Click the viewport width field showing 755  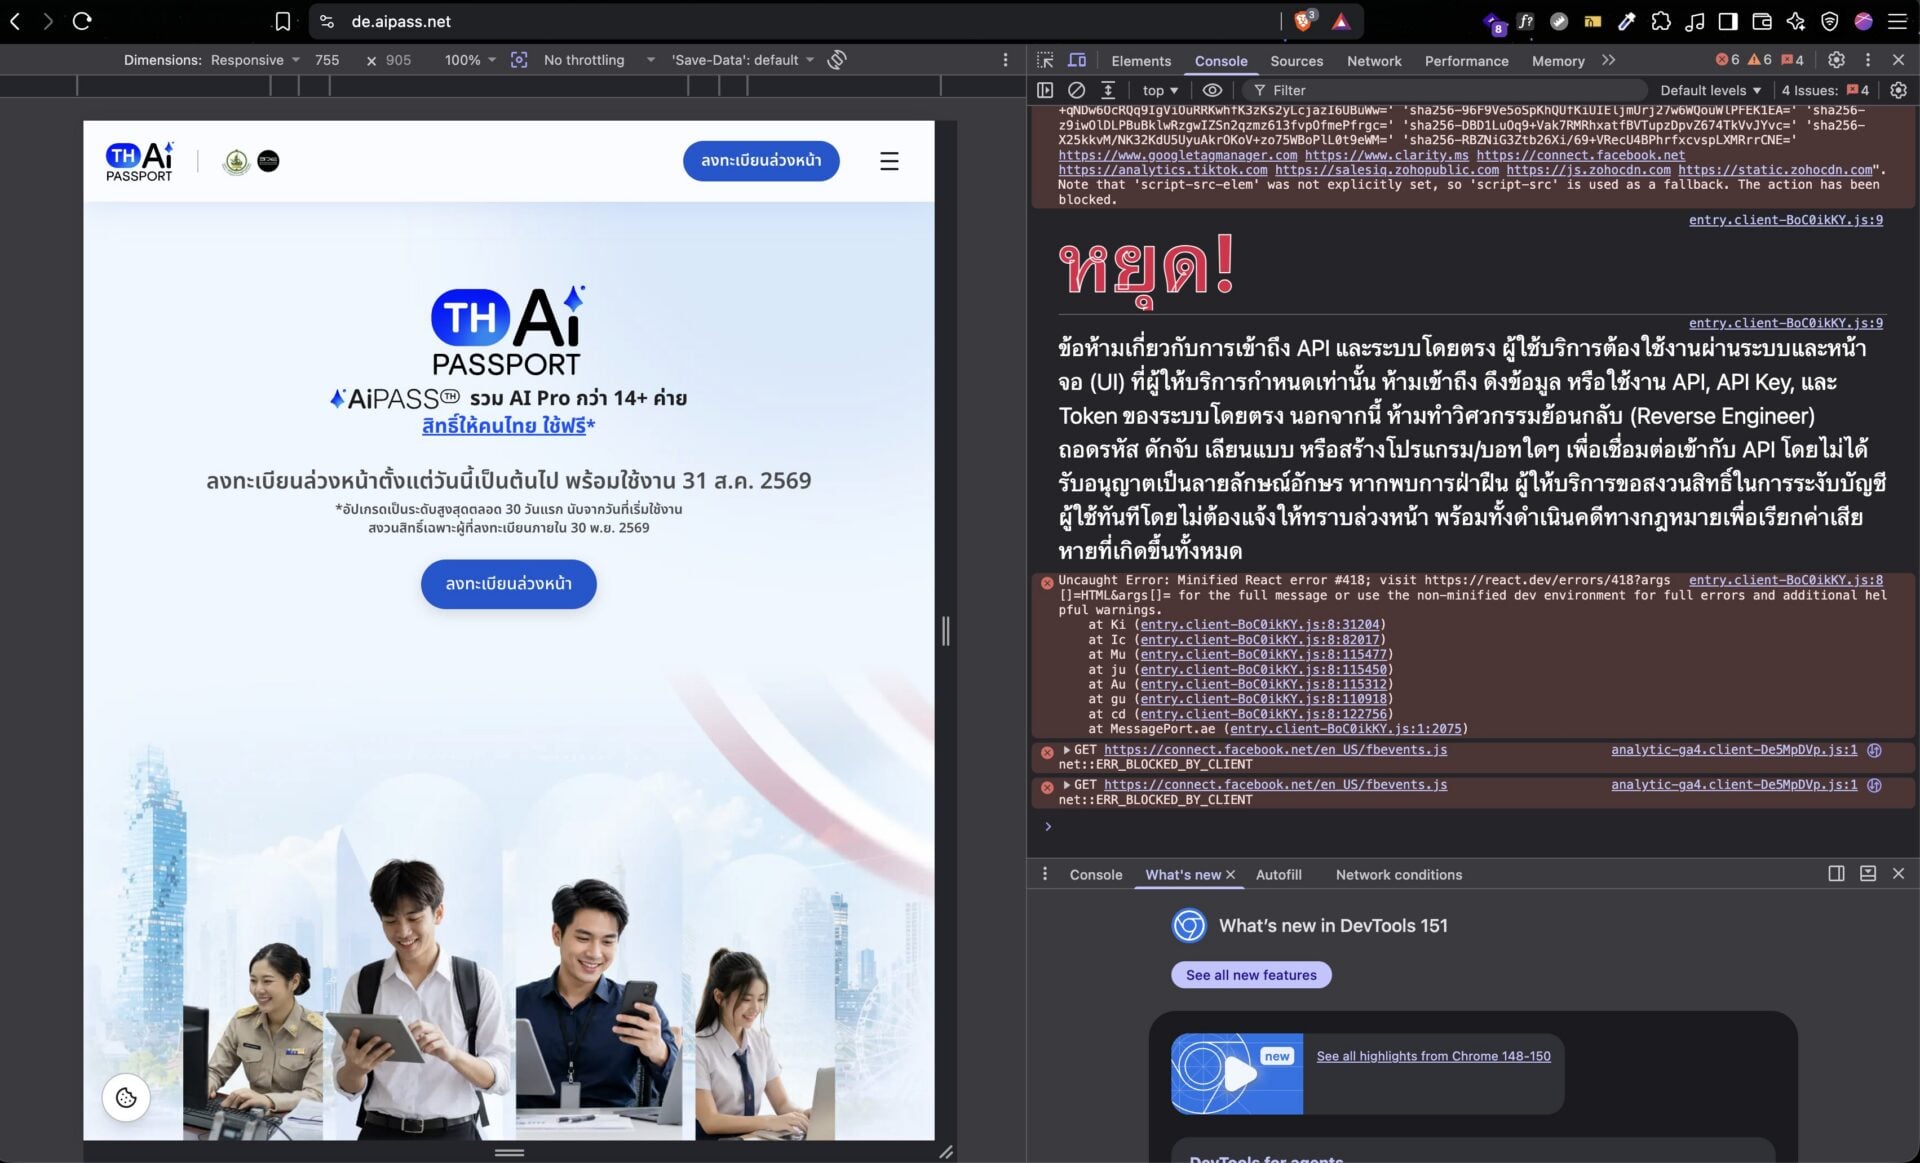pyautogui.click(x=327, y=60)
